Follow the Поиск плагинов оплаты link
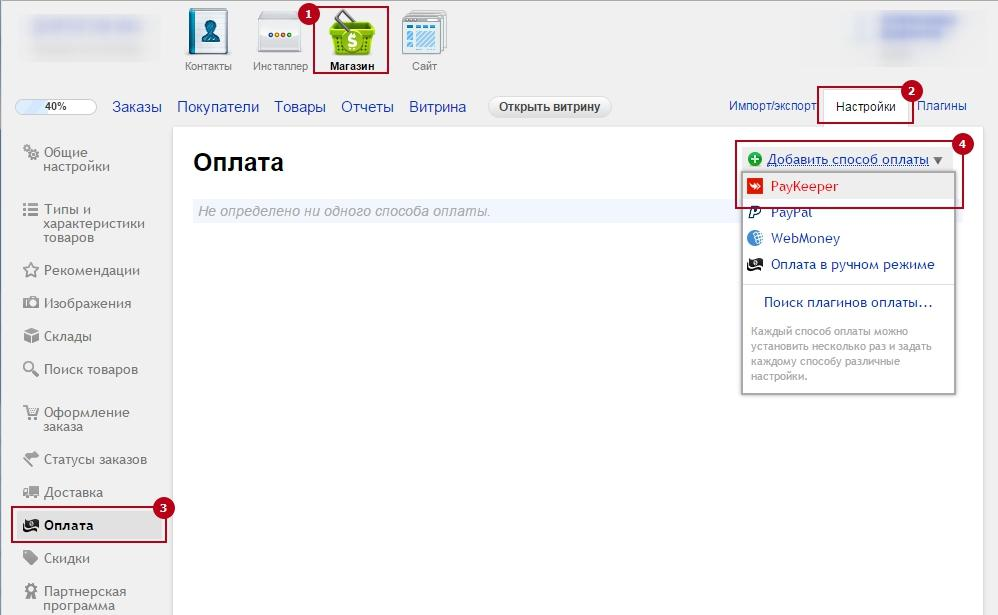The height and width of the screenshot is (615, 998). click(847, 302)
